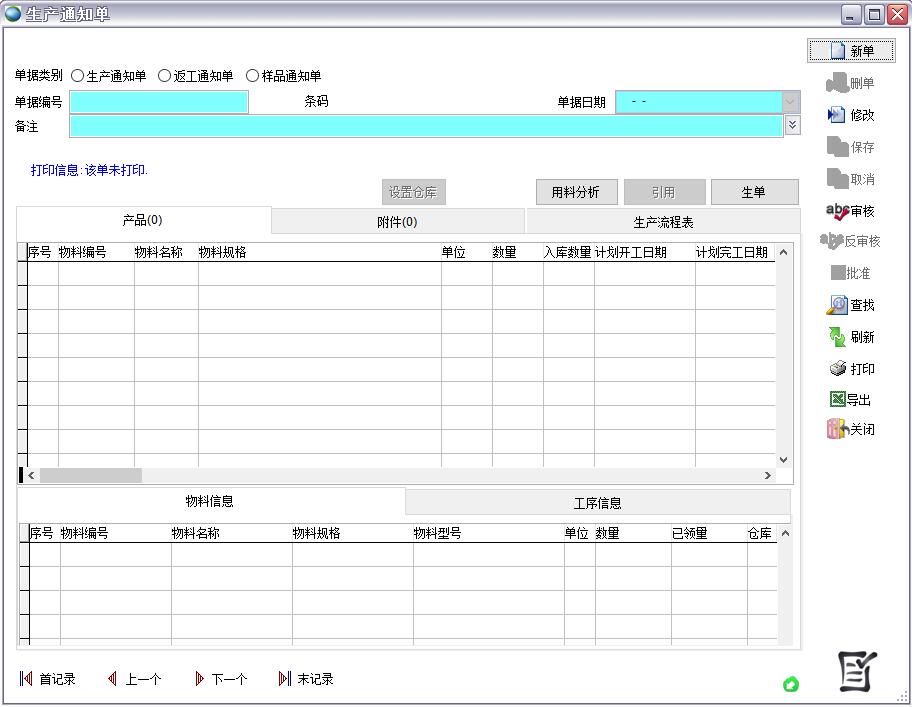The height and width of the screenshot is (707, 912).
Task: Click the 刷新 (refresh) icon
Action: (838, 337)
